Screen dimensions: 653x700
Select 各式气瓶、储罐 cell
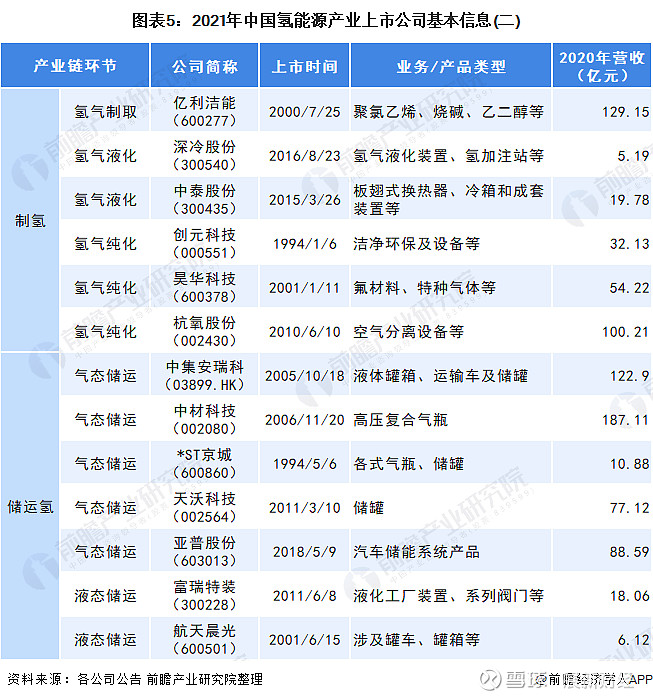[x=451, y=463]
